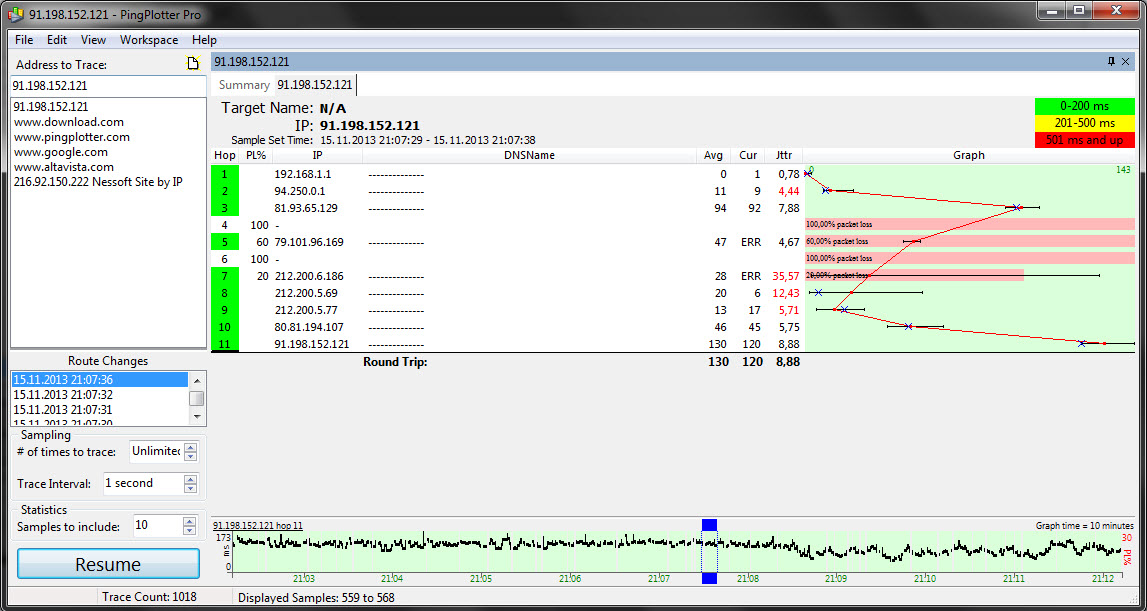The width and height of the screenshot is (1147, 611).
Task: Click the red jitter value 35,57
Action: (x=786, y=276)
